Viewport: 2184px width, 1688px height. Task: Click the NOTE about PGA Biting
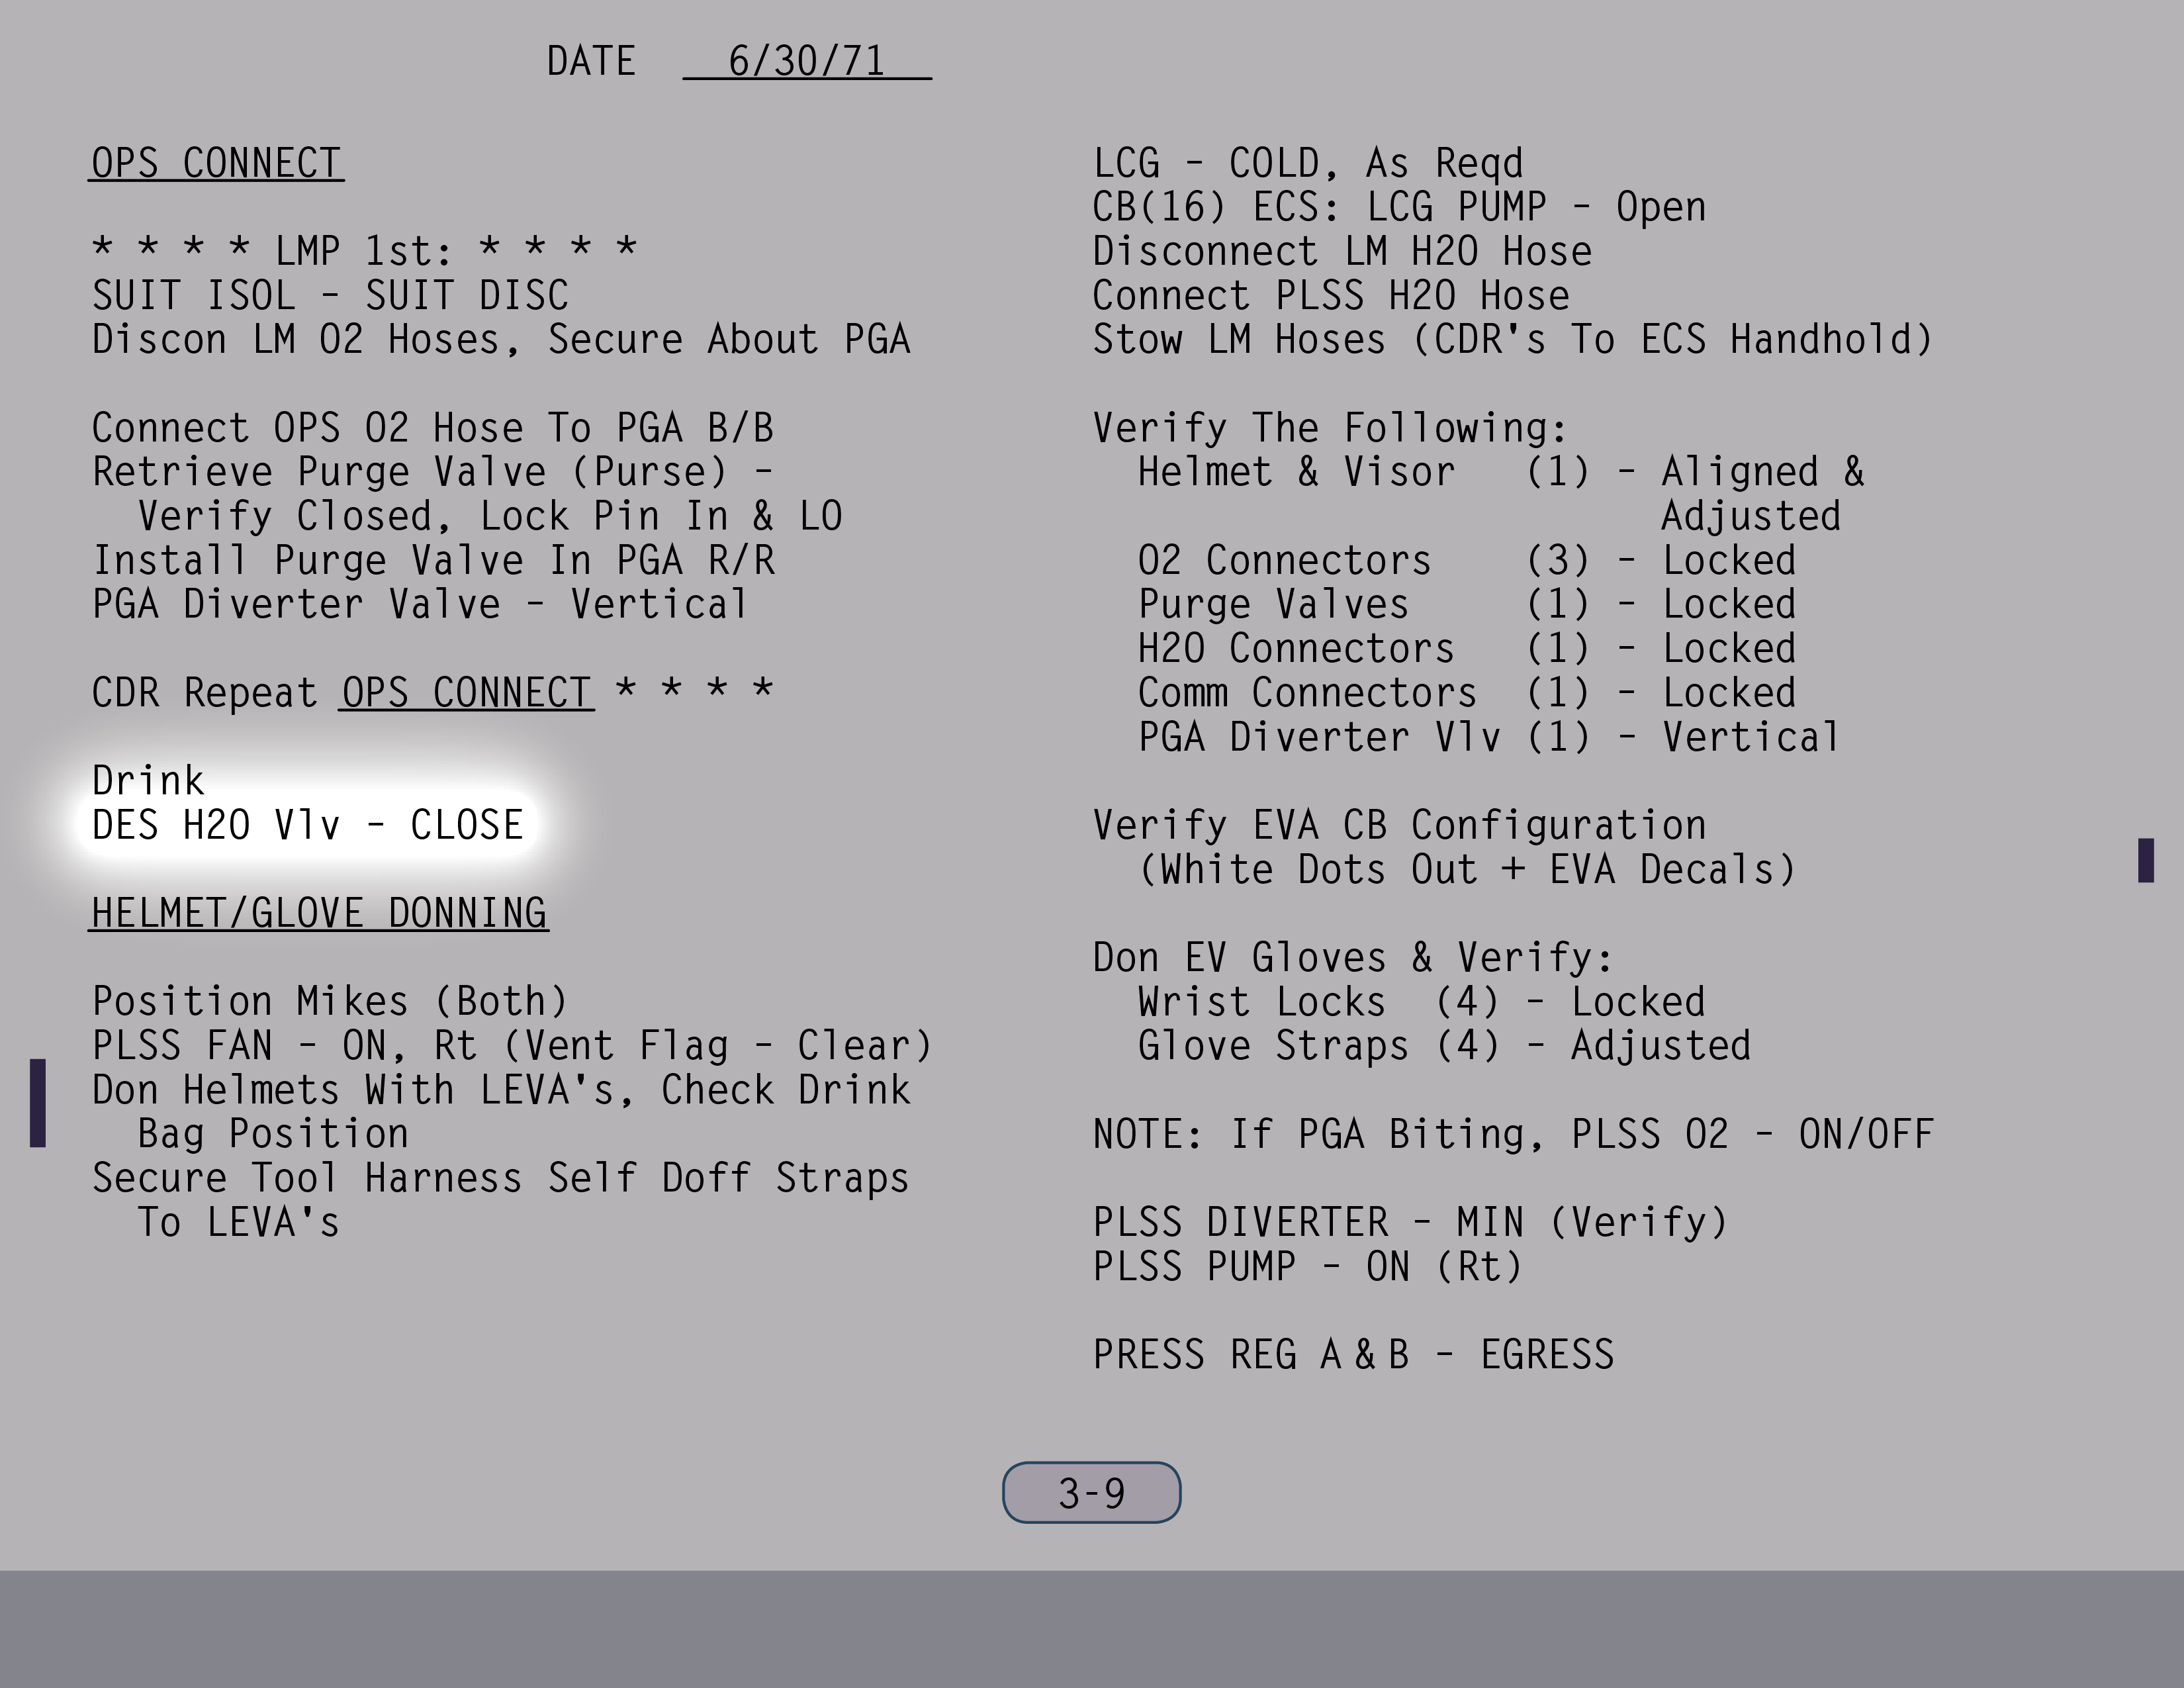click(1512, 1134)
